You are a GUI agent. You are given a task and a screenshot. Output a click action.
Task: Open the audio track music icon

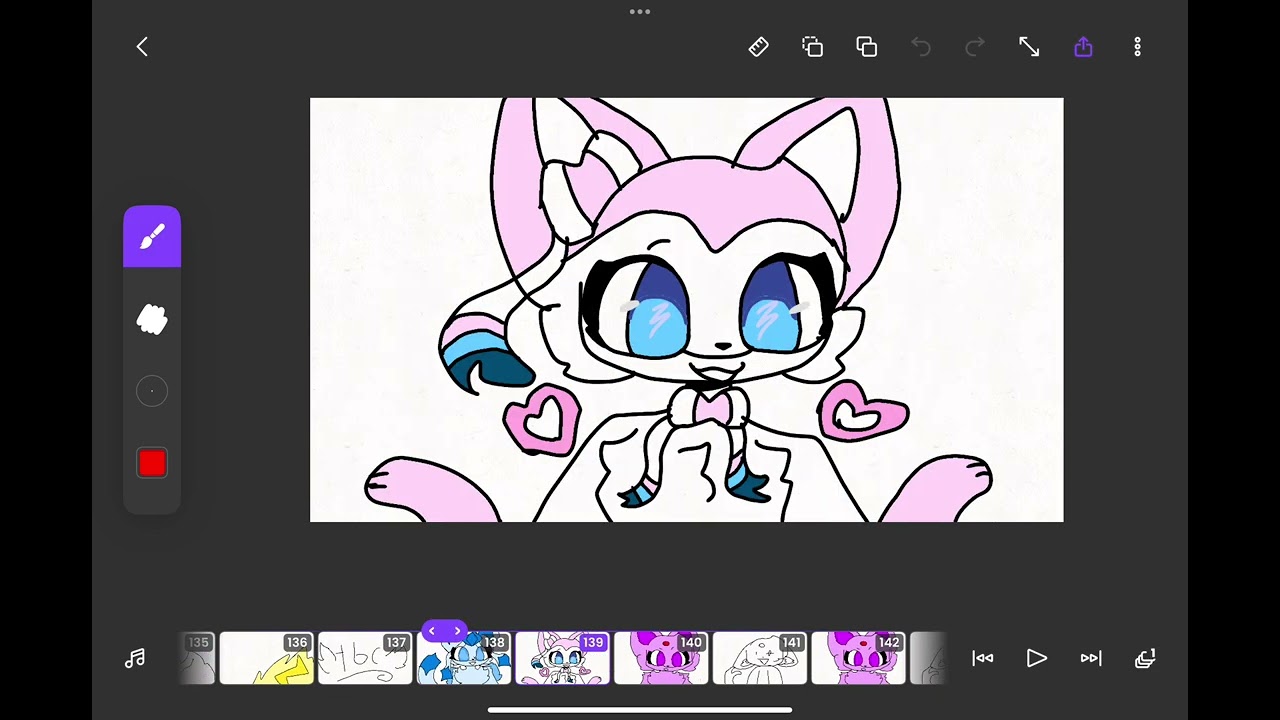135,658
